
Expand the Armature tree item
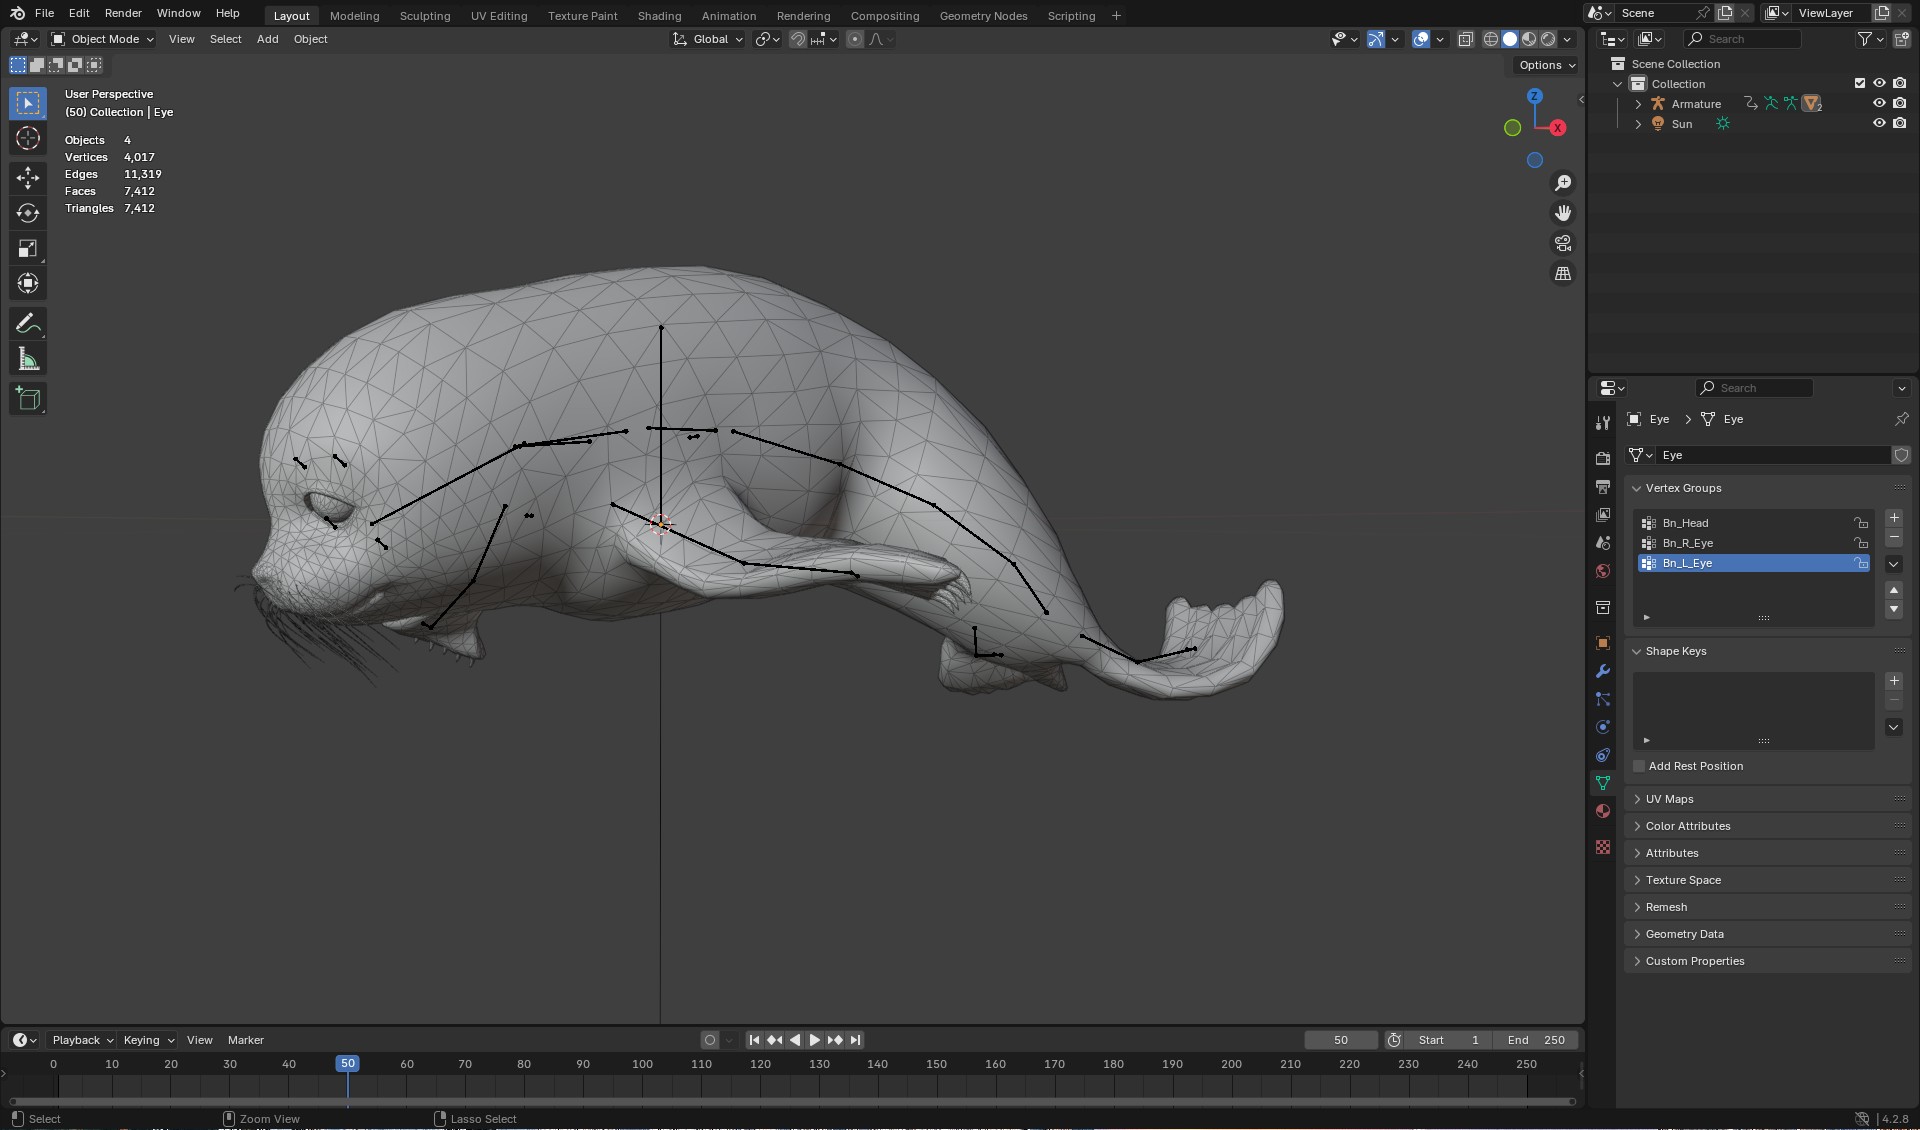pos(1638,104)
